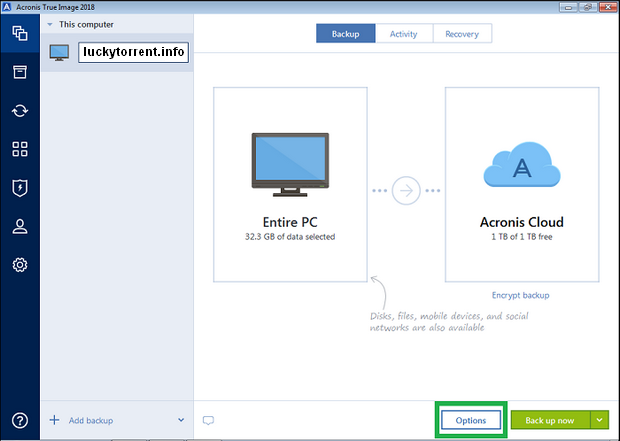This screenshot has height=441, width=620.
Task: Open the Account person icon
Action: [20, 226]
